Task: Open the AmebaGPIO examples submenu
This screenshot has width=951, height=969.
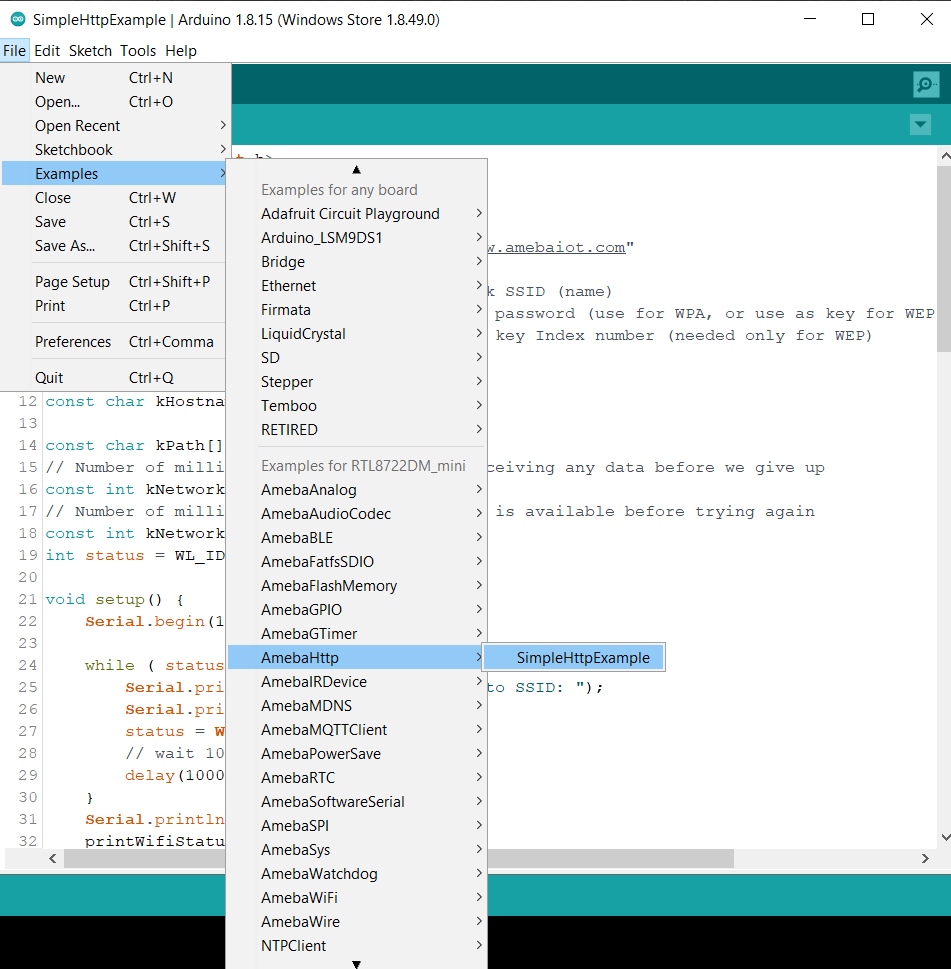Action: pos(357,610)
